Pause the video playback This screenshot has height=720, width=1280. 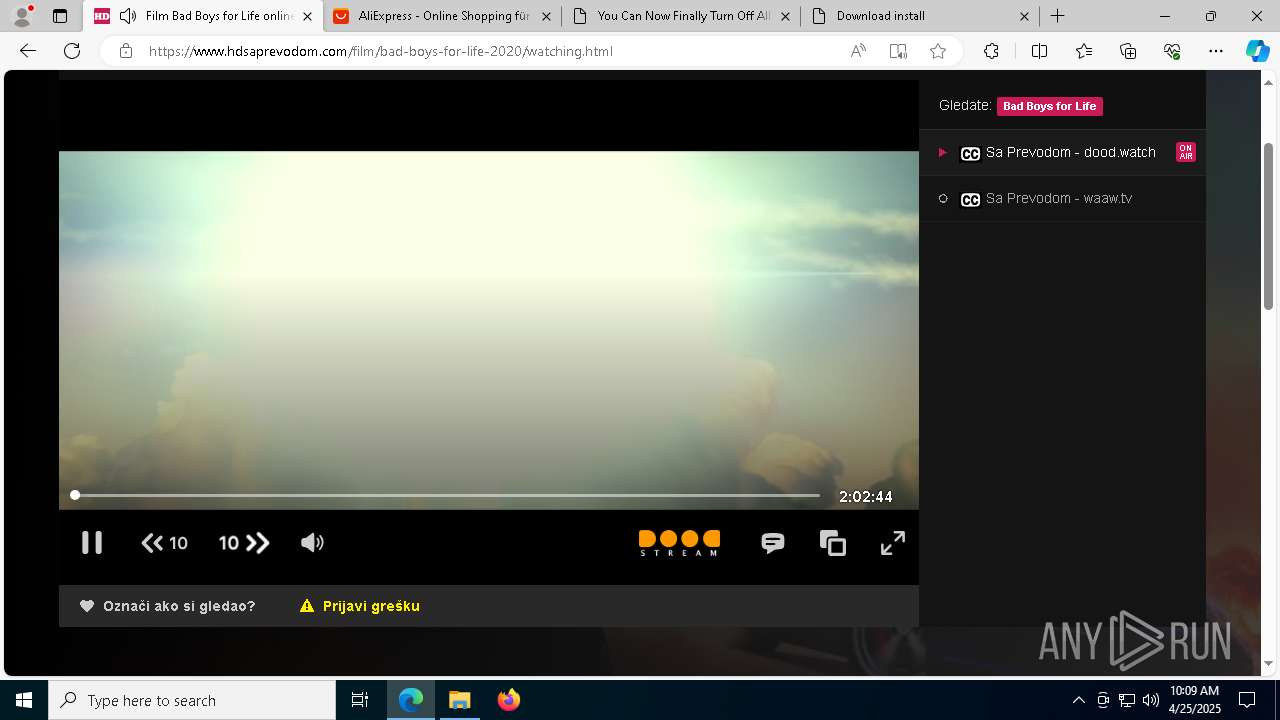click(x=92, y=542)
